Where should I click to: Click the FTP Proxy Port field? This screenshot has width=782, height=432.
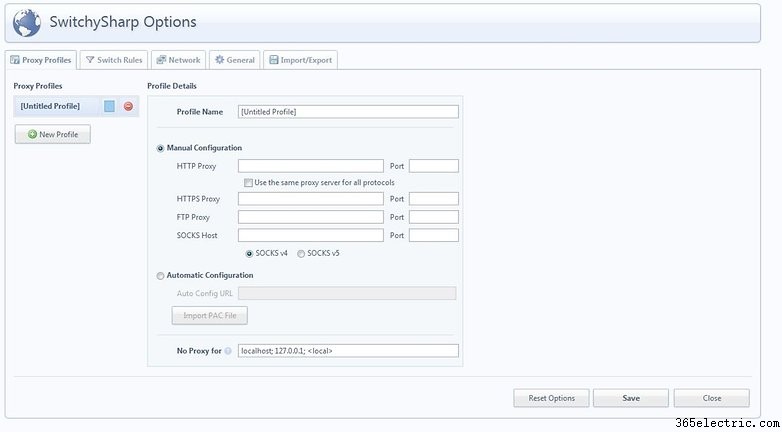pyautogui.click(x=434, y=217)
